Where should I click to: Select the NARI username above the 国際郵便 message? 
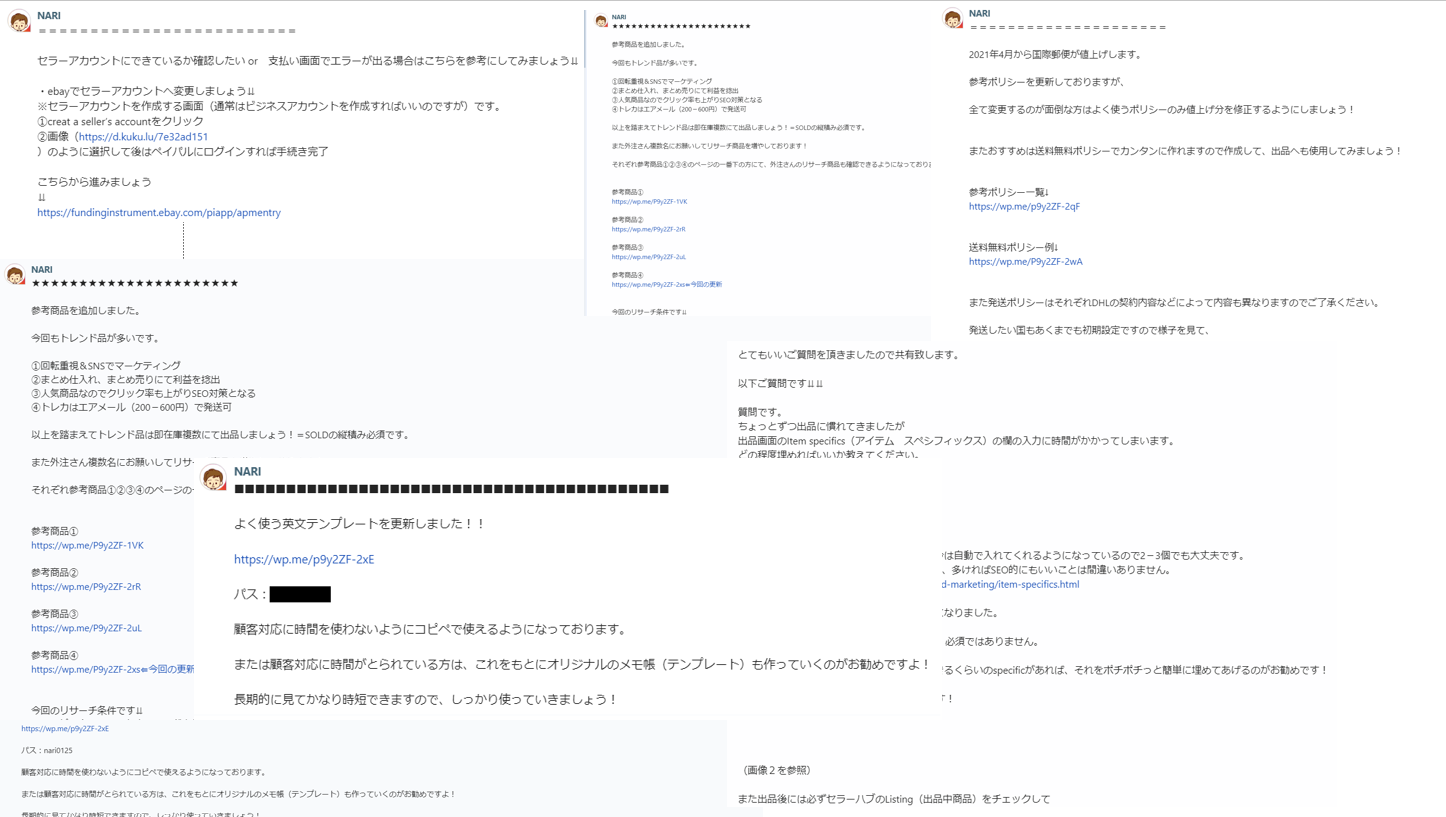980,13
